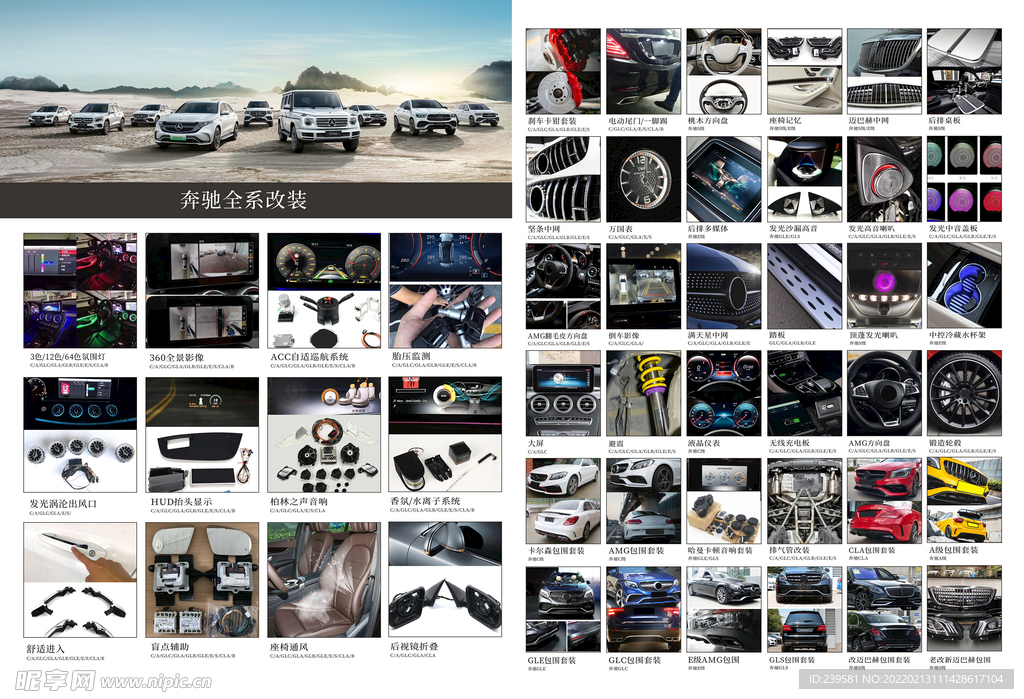Click the 发光沙漏高音 tweeter photo
1024x699 pixels.
coord(805,179)
